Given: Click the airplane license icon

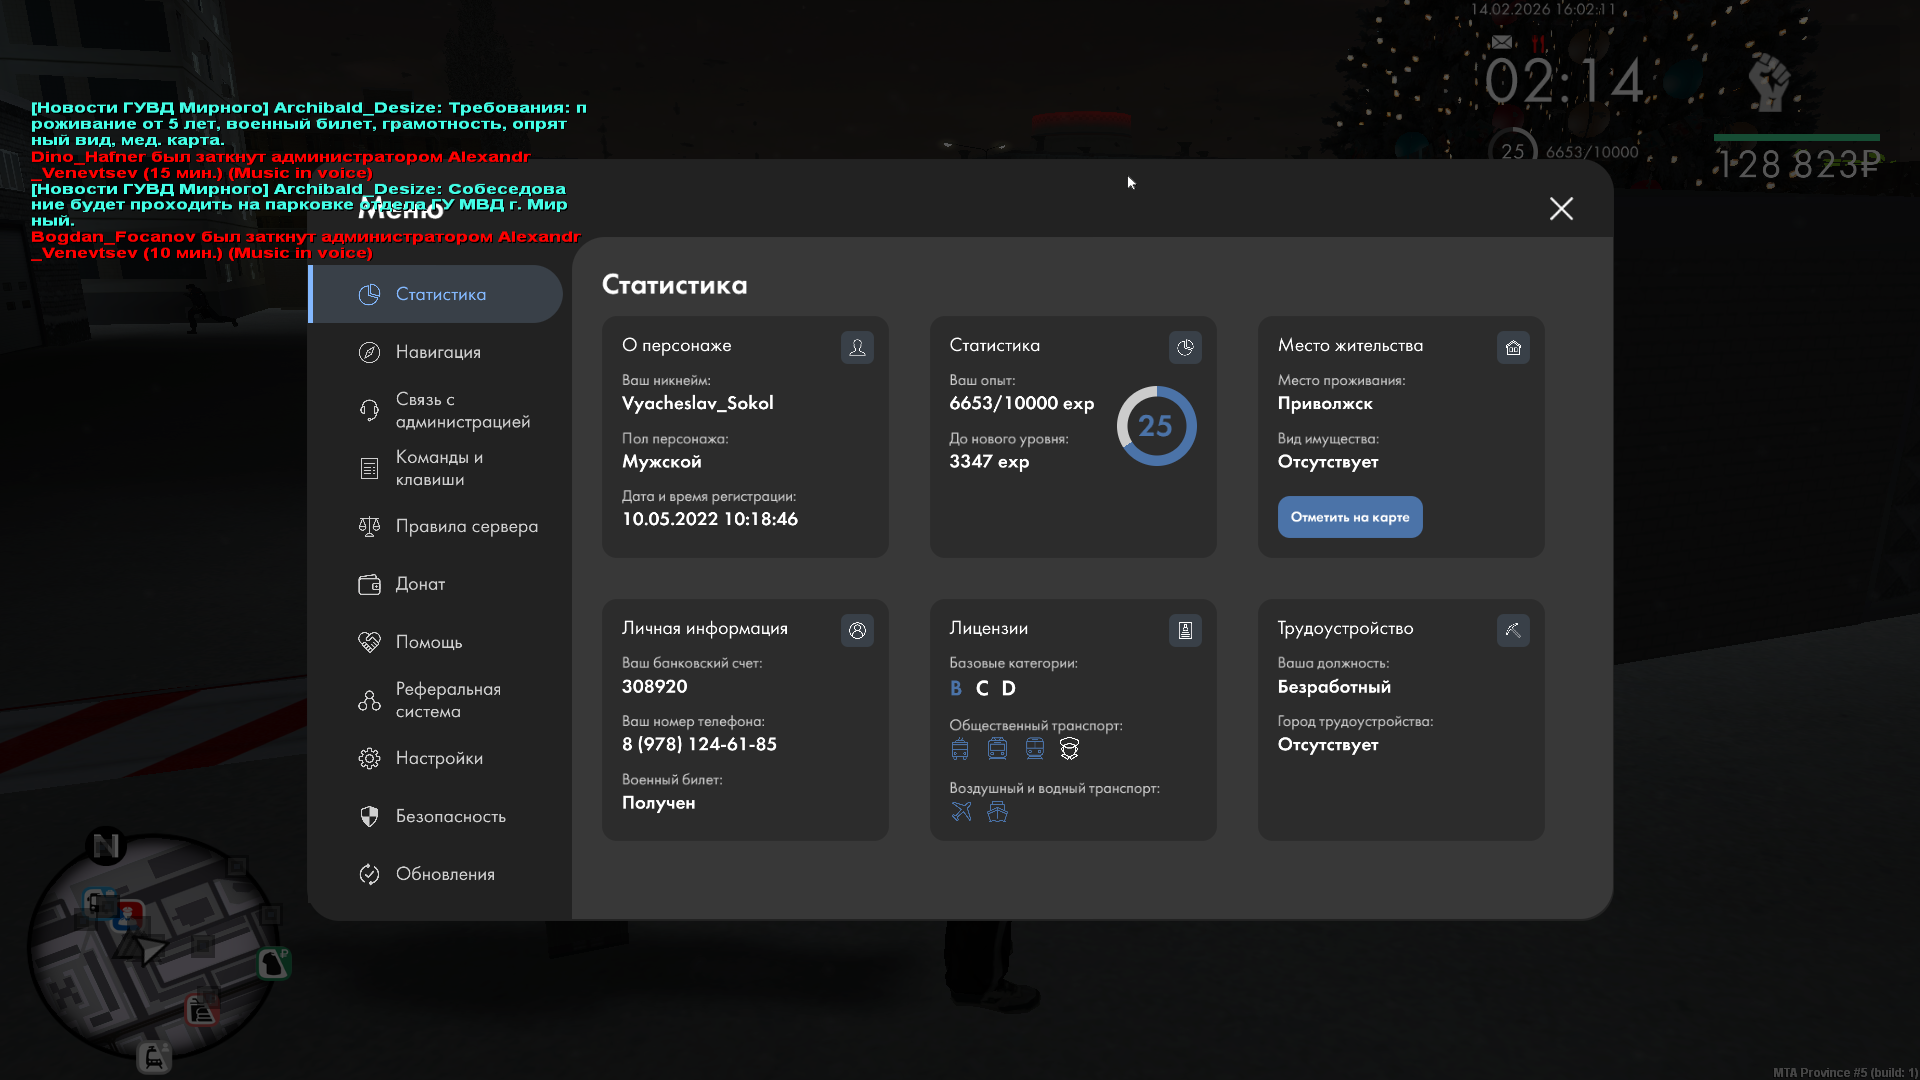Looking at the screenshot, I should pos(961,811).
